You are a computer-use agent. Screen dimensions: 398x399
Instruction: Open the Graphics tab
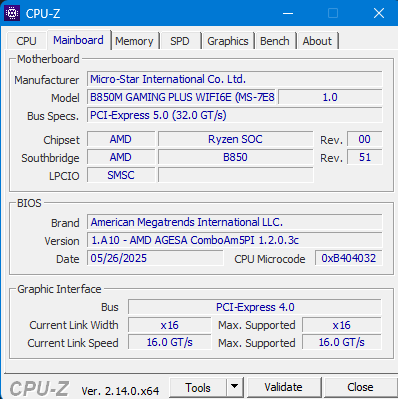(228, 41)
